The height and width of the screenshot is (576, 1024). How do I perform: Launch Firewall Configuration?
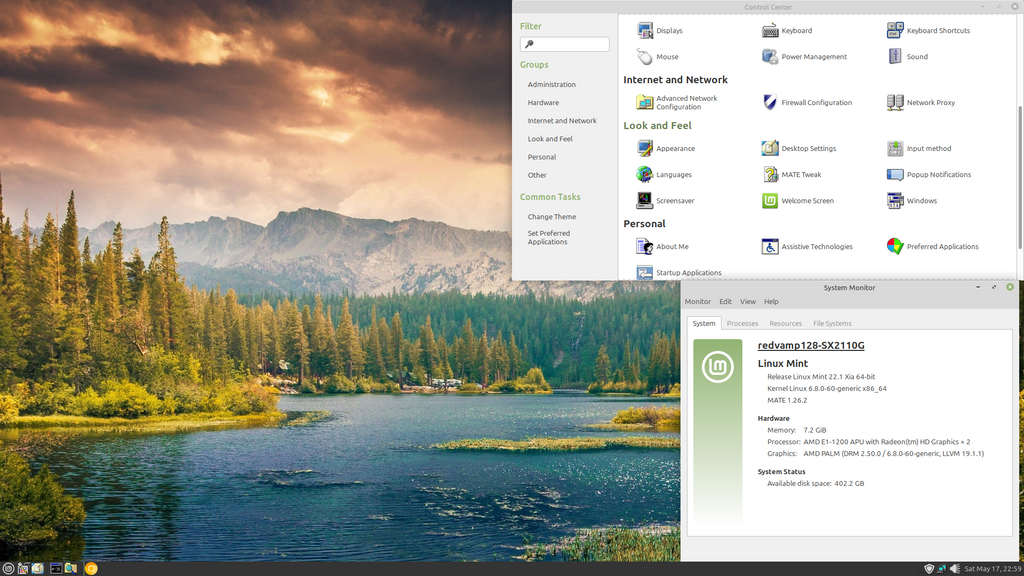pos(807,103)
